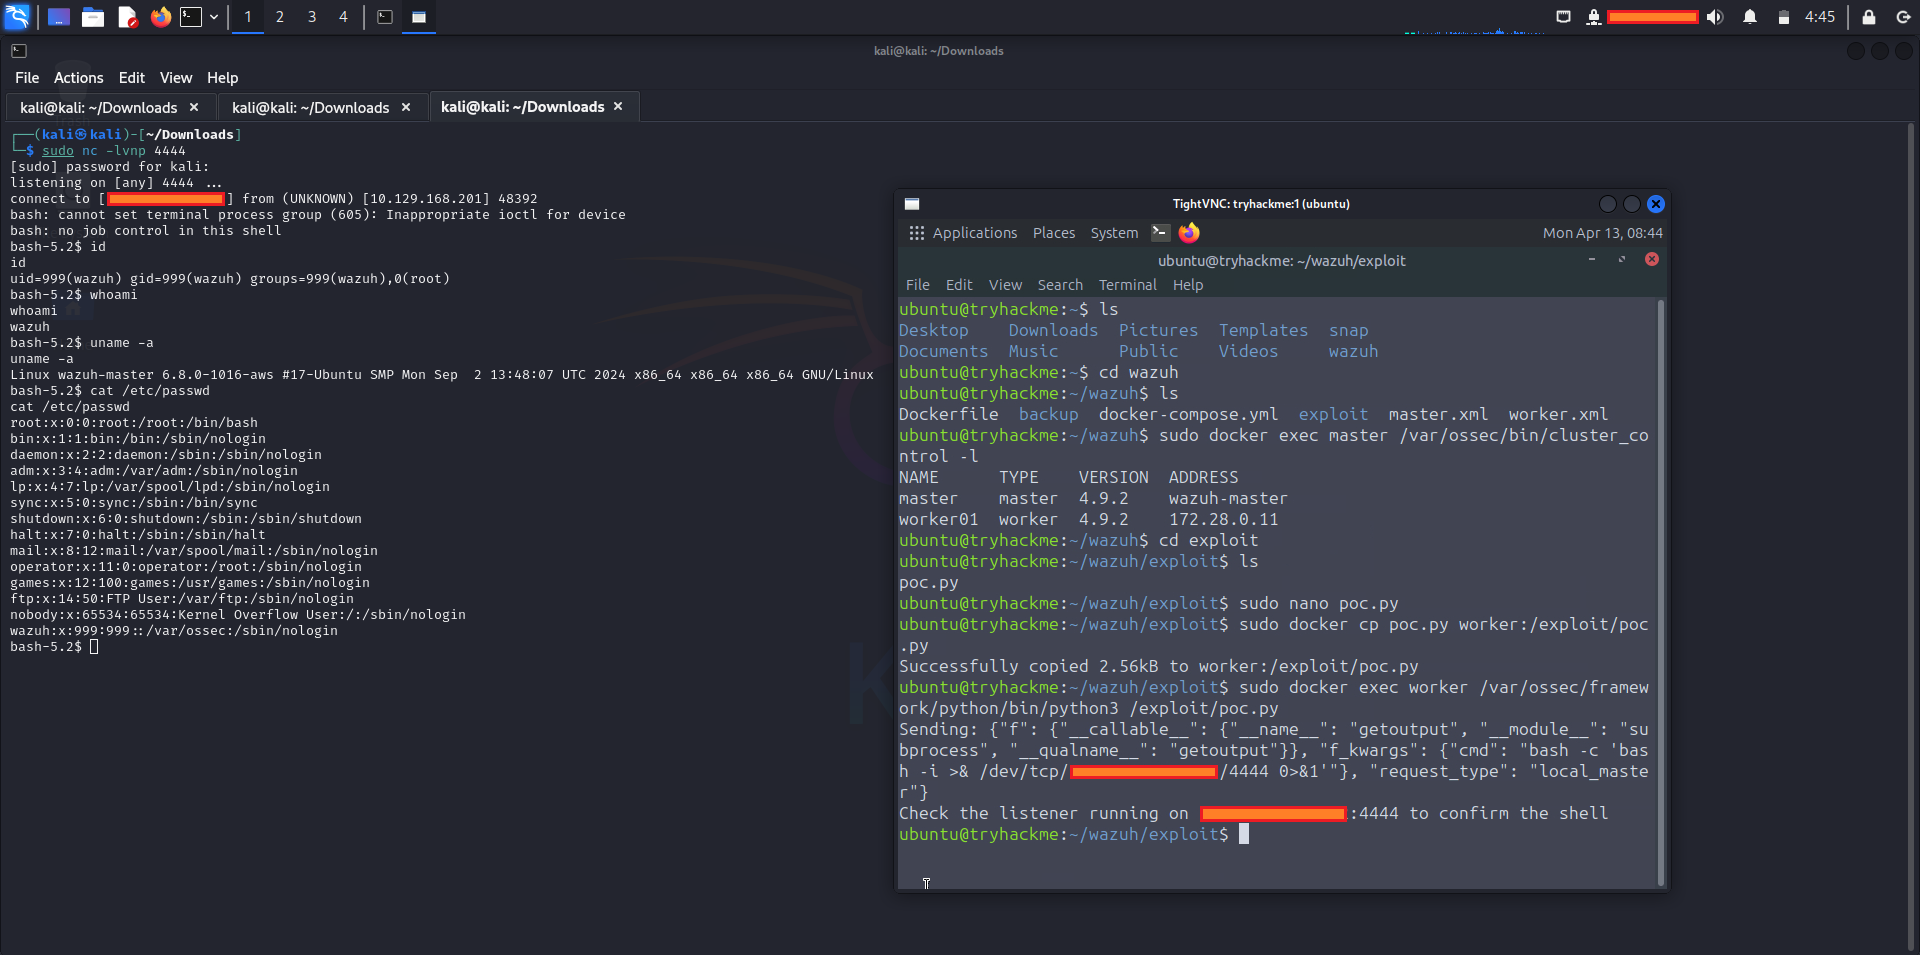Open the file manager from the taskbar
This screenshot has width=1920, height=955.
tap(92, 16)
